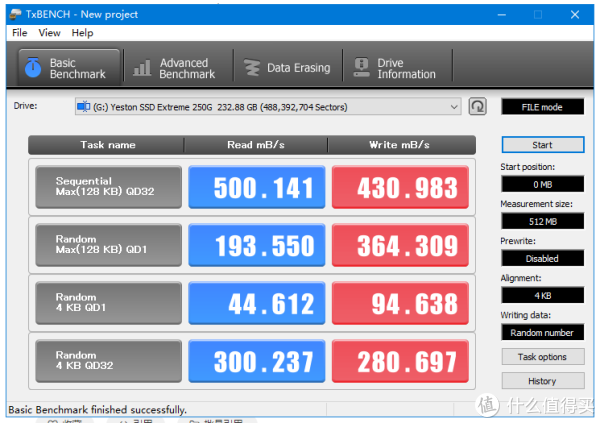Click the TxBENCH title bar app icon
This screenshot has height=423, width=600.
[x=15, y=14]
